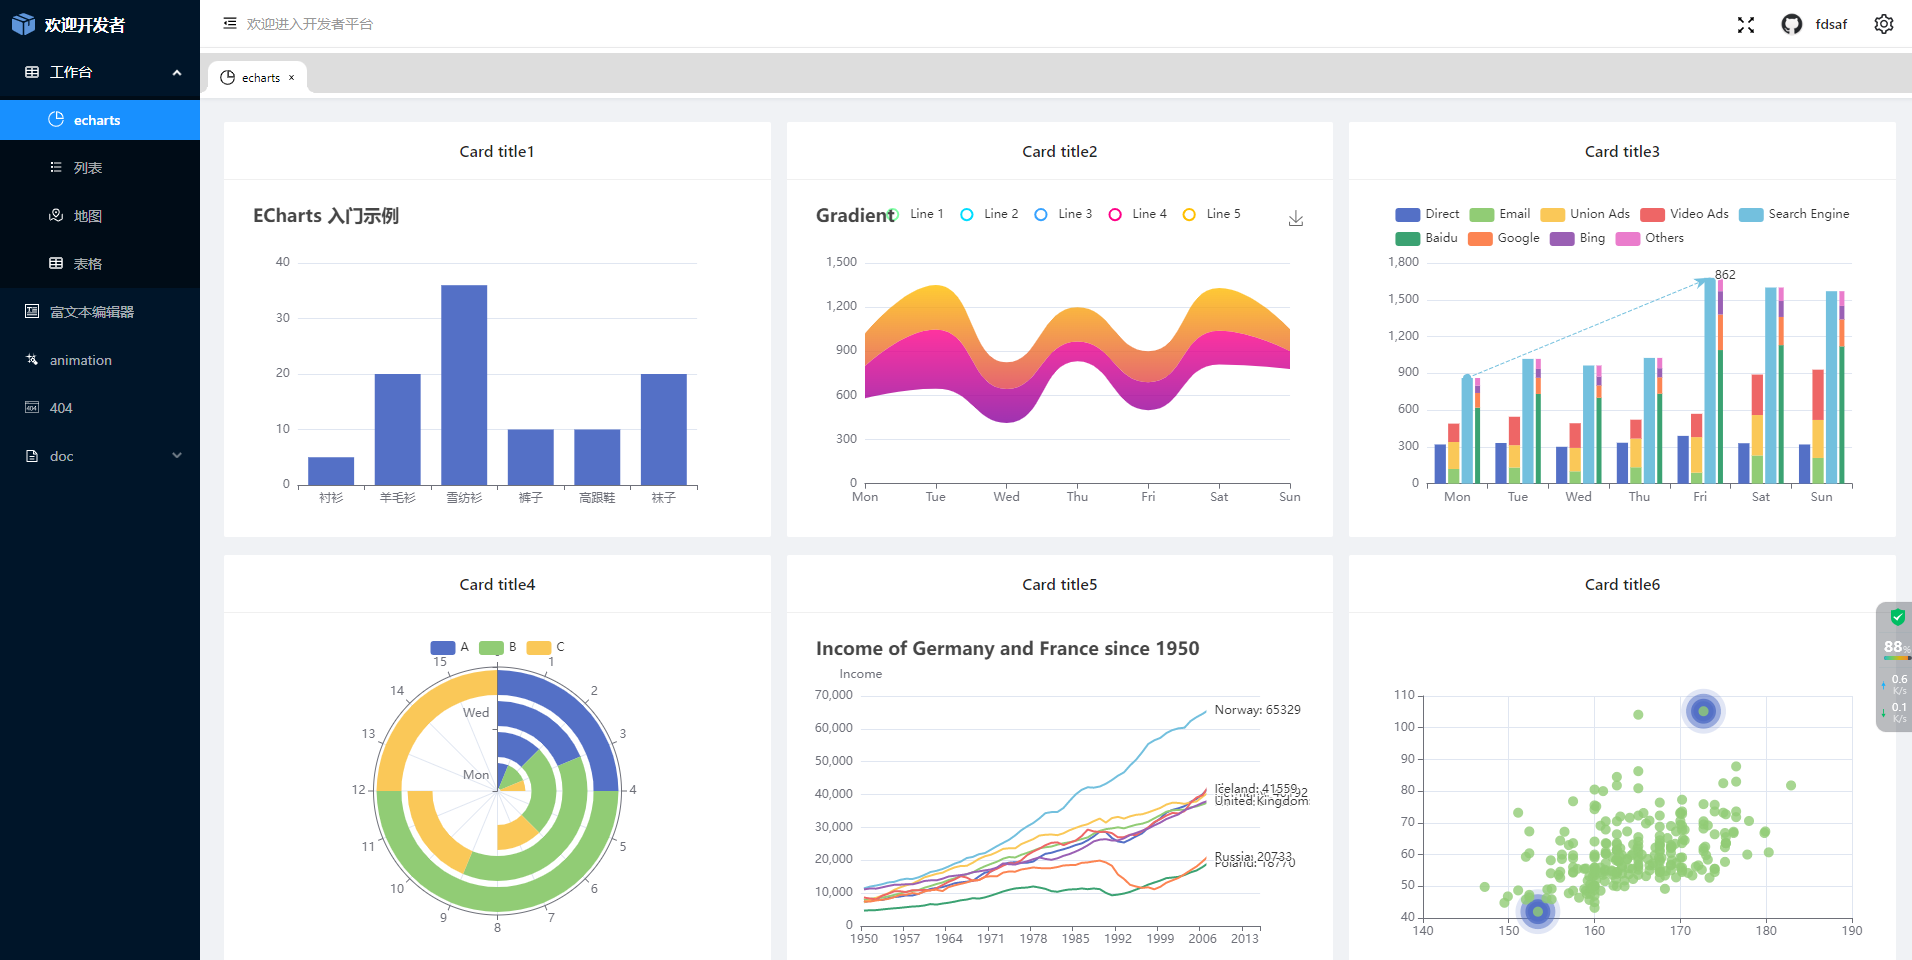This screenshot has width=1912, height=960.
Task: Switch to the echarts page tab
Action: 257,78
